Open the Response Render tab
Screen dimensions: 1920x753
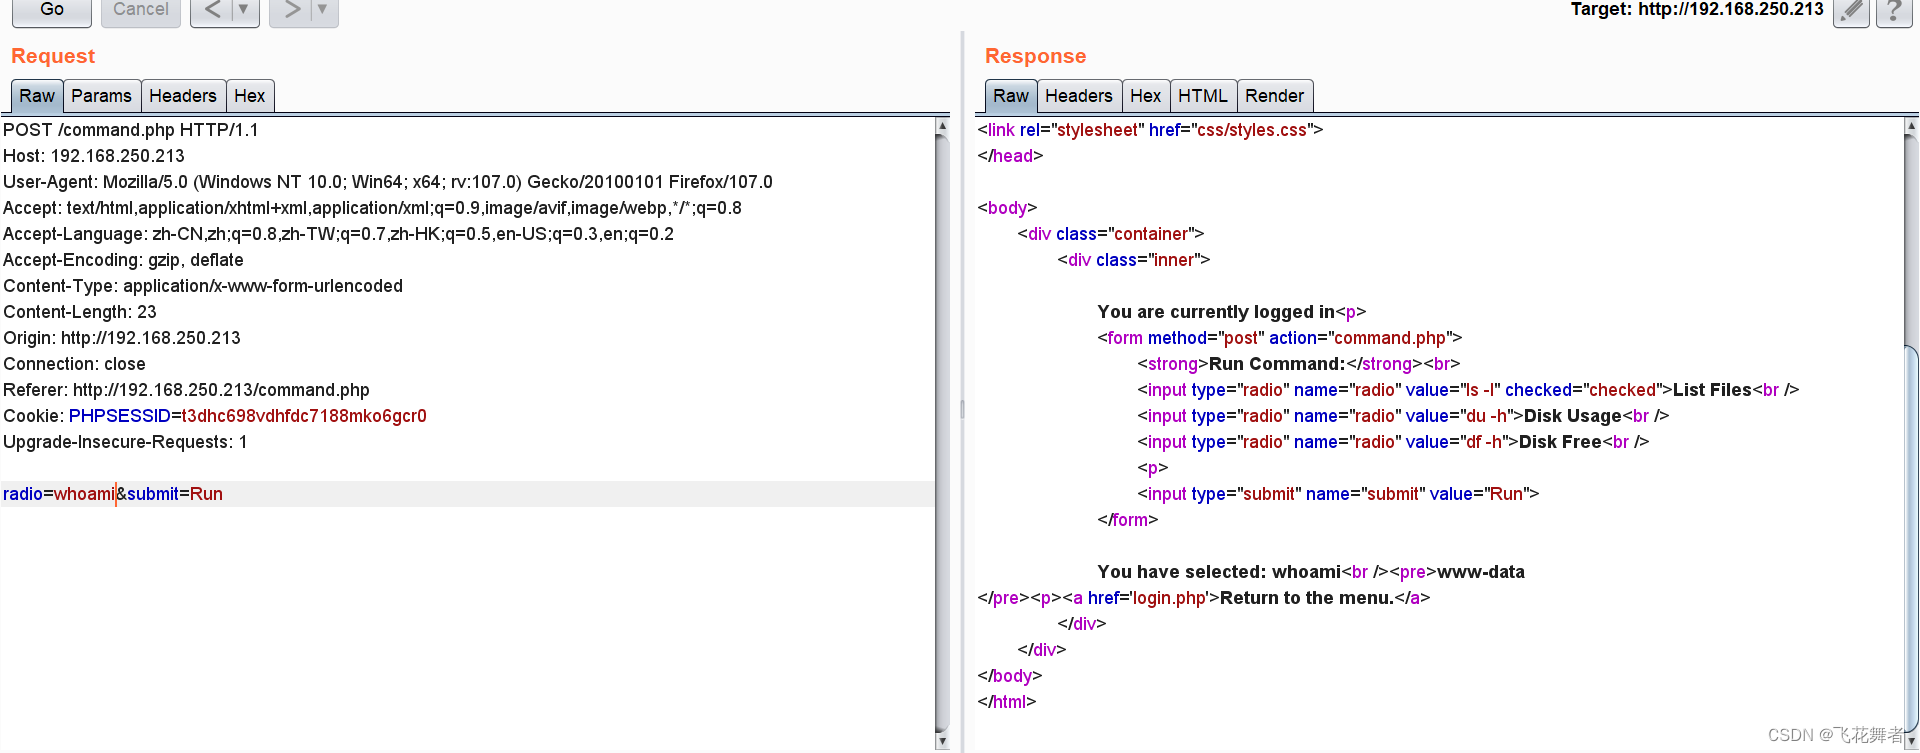(1275, 96)
